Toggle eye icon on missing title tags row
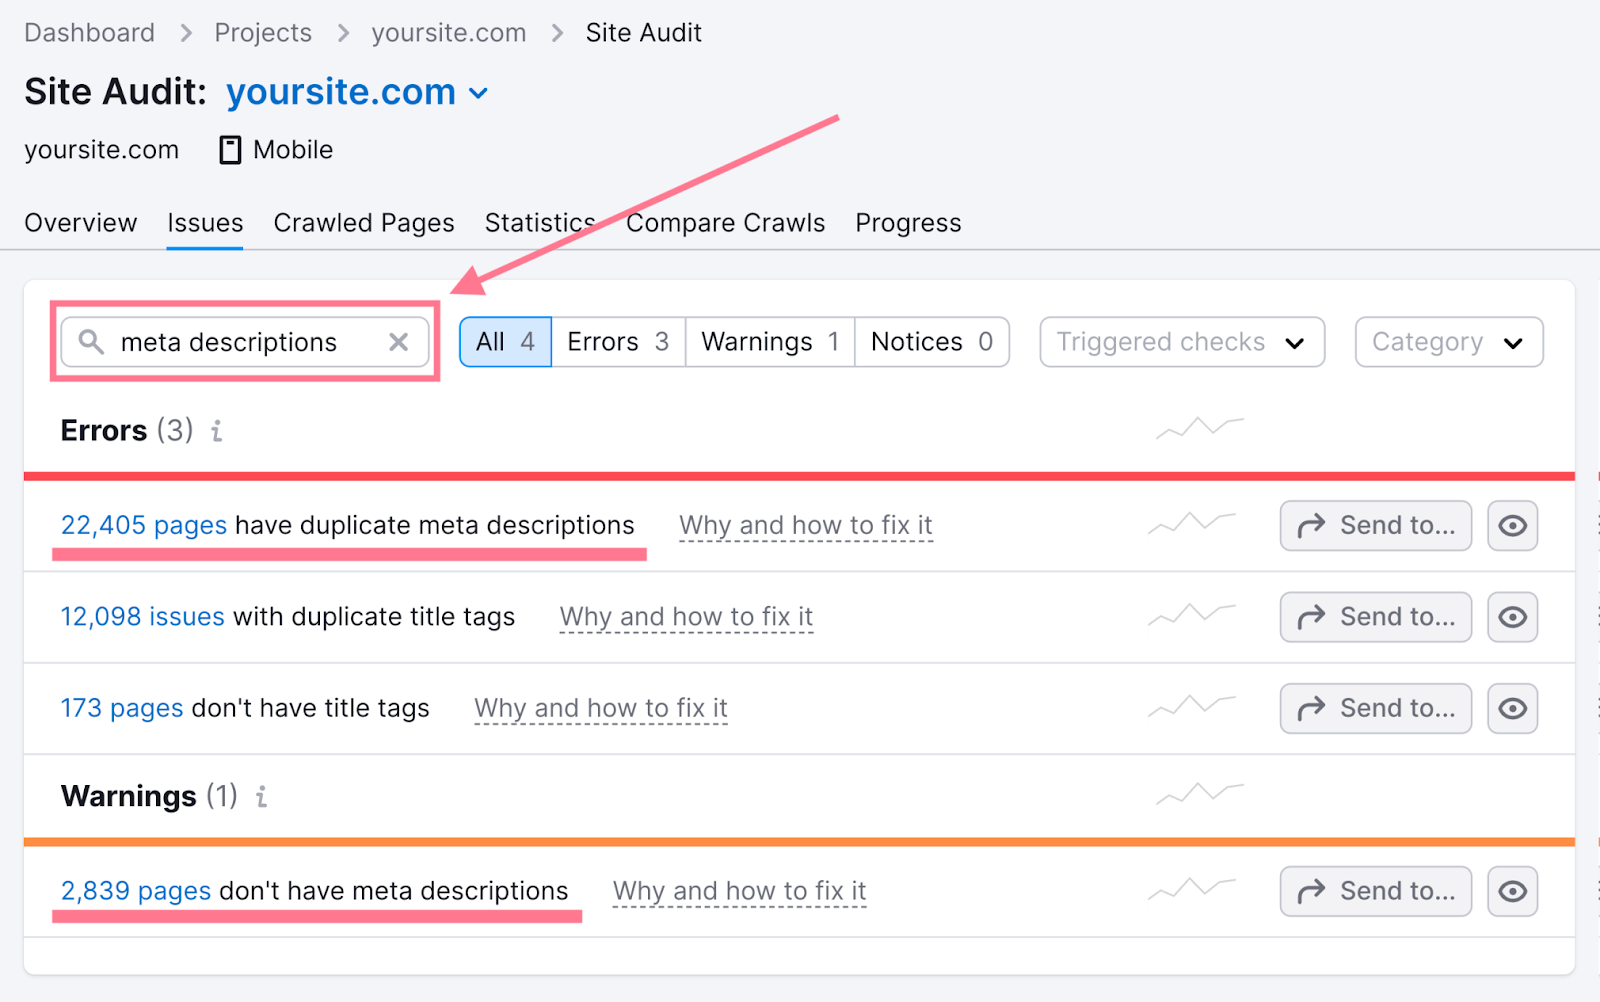1600x1002 pixels. tap(1512, 708)
